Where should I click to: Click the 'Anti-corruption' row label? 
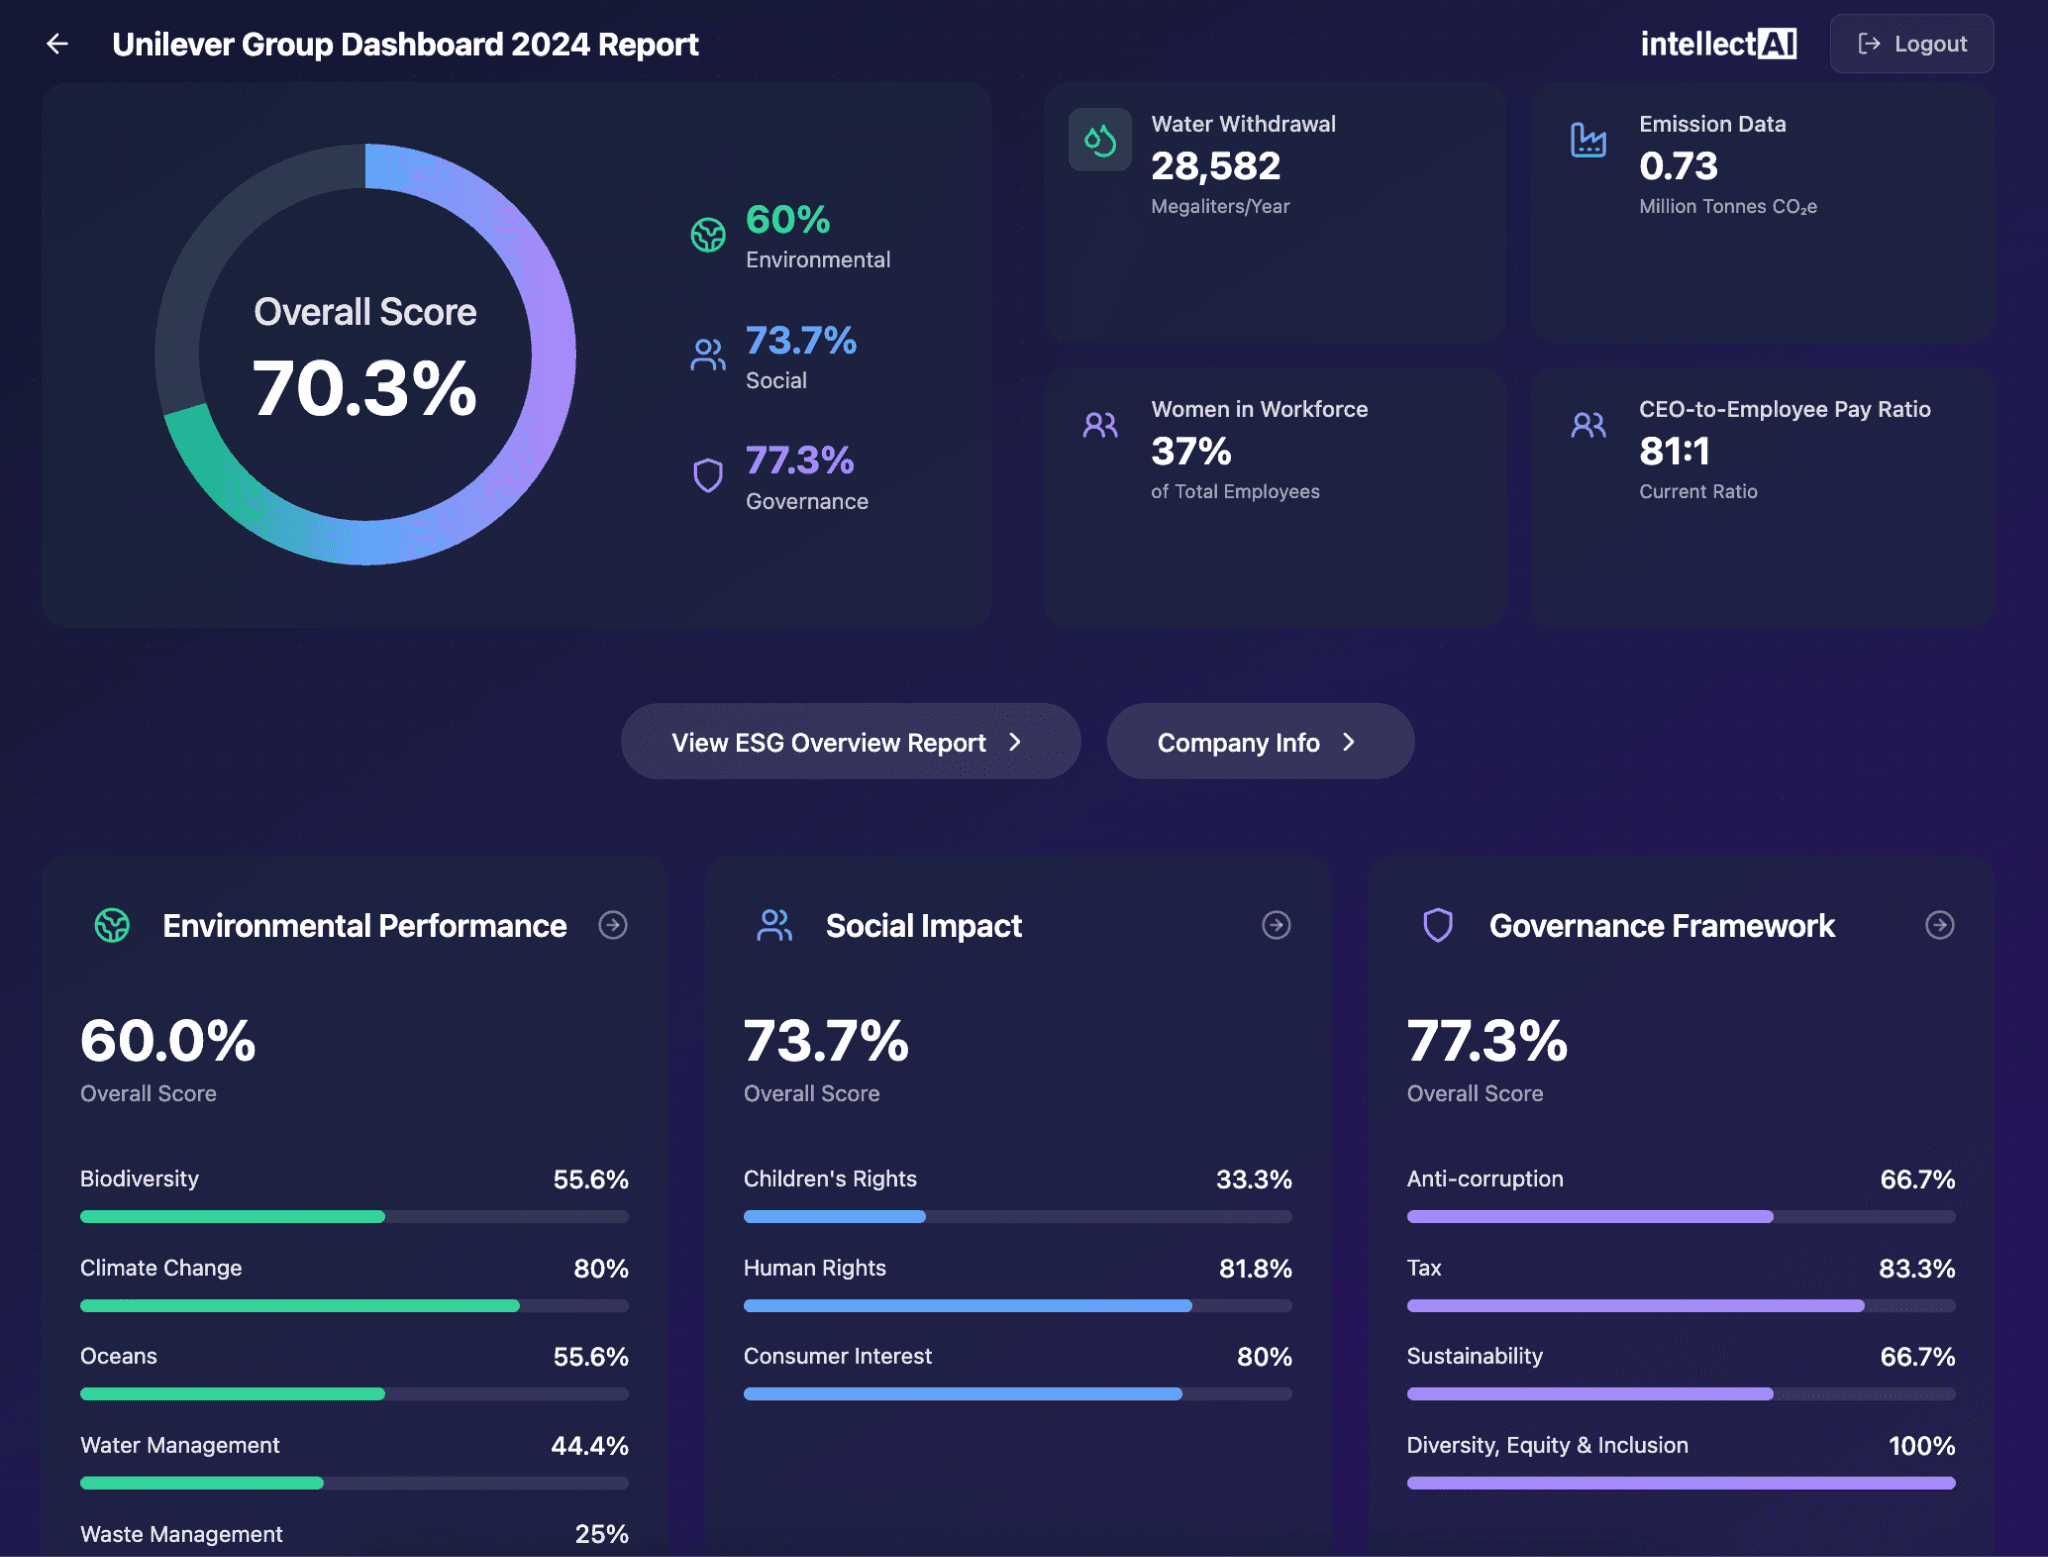pos(1485,1179)
